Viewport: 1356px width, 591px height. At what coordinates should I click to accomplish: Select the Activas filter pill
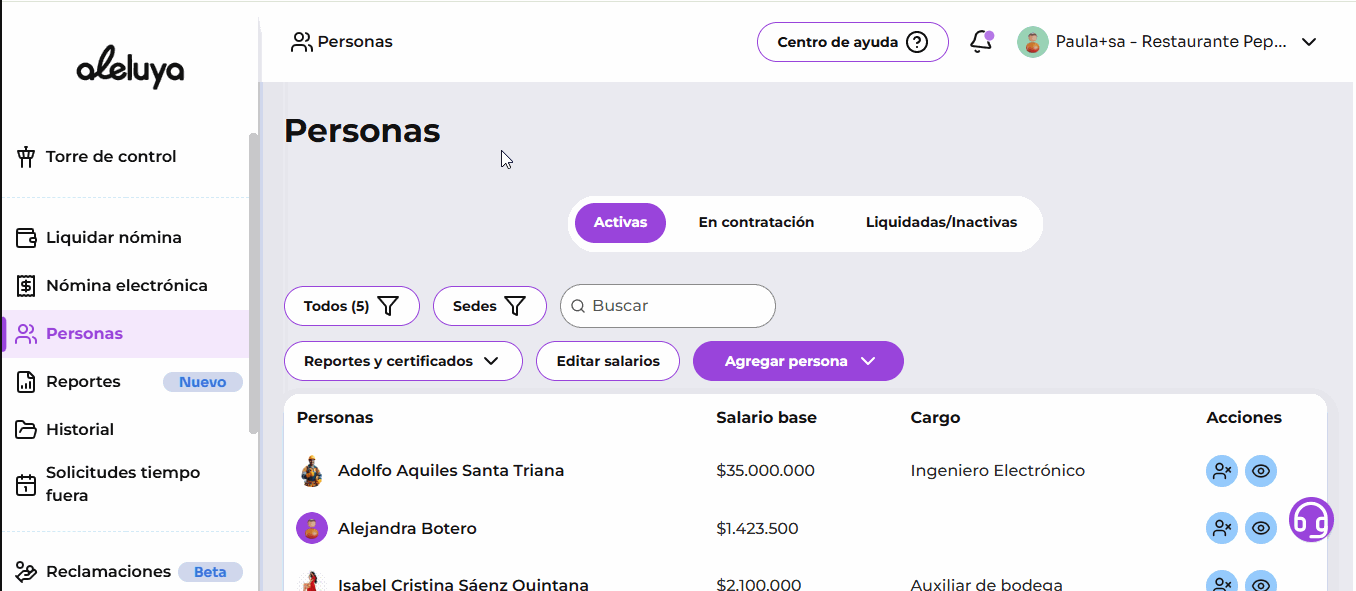(x=620, y=222)
